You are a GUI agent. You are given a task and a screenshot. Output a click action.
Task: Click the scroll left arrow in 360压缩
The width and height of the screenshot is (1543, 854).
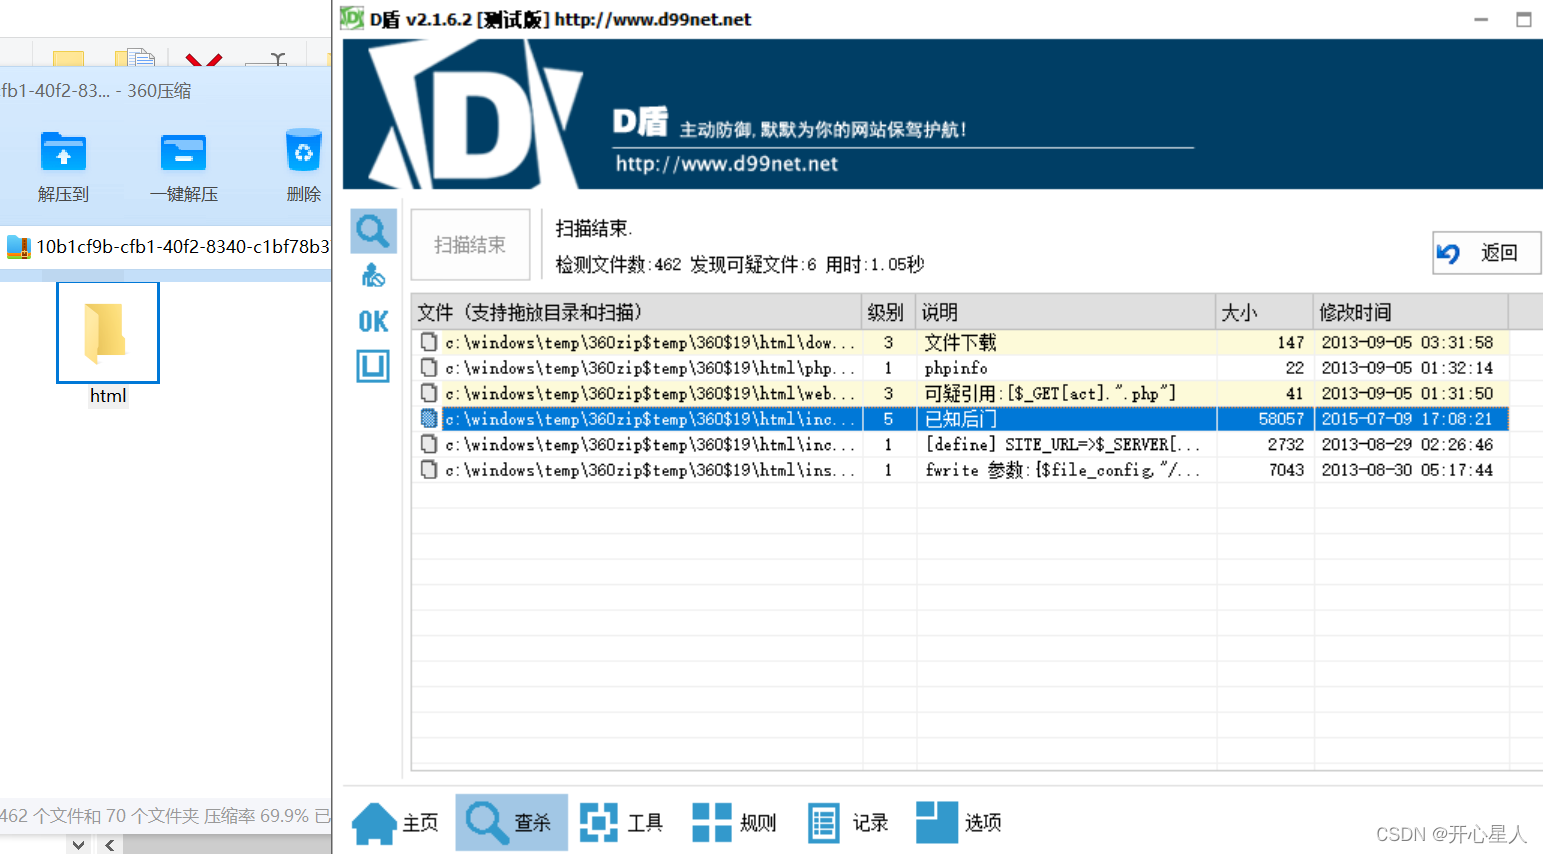tap(109, 845)
